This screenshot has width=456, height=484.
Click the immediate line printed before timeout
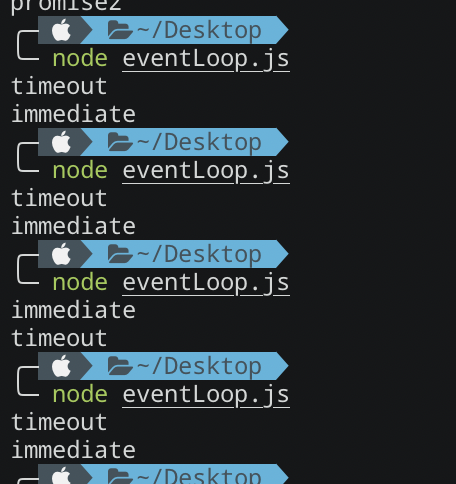click(x=74, y=310)
